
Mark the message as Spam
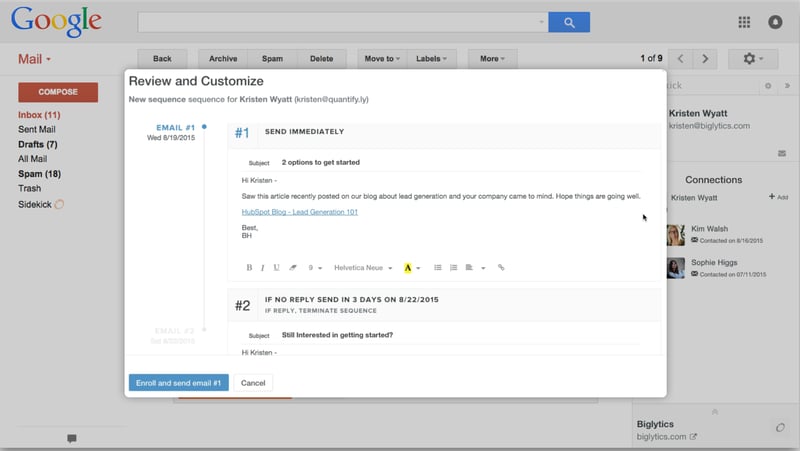[272, 59]
